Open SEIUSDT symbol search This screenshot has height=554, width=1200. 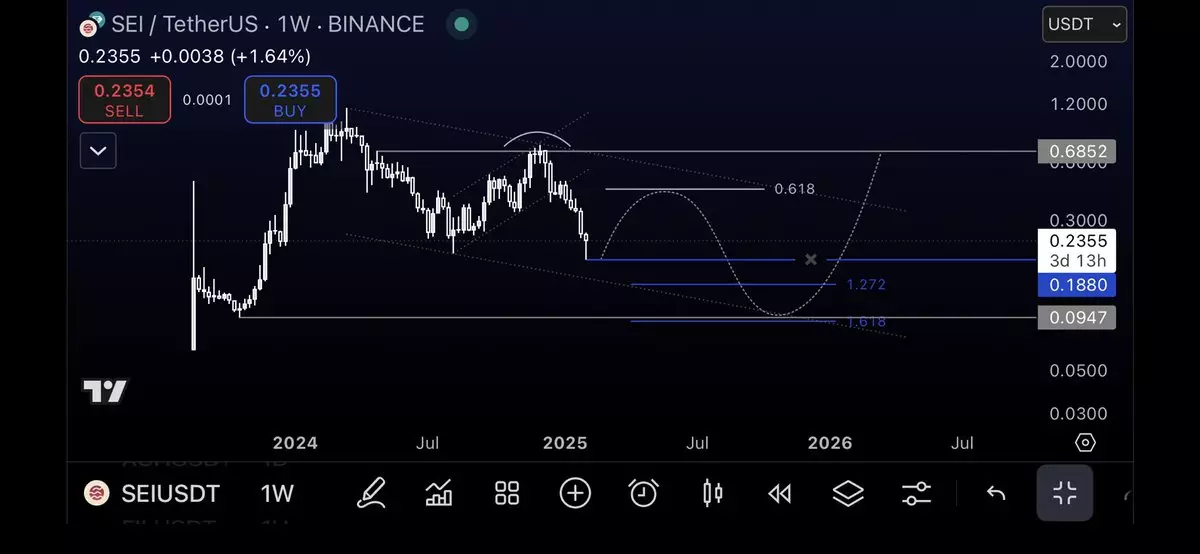coord(169,493)
